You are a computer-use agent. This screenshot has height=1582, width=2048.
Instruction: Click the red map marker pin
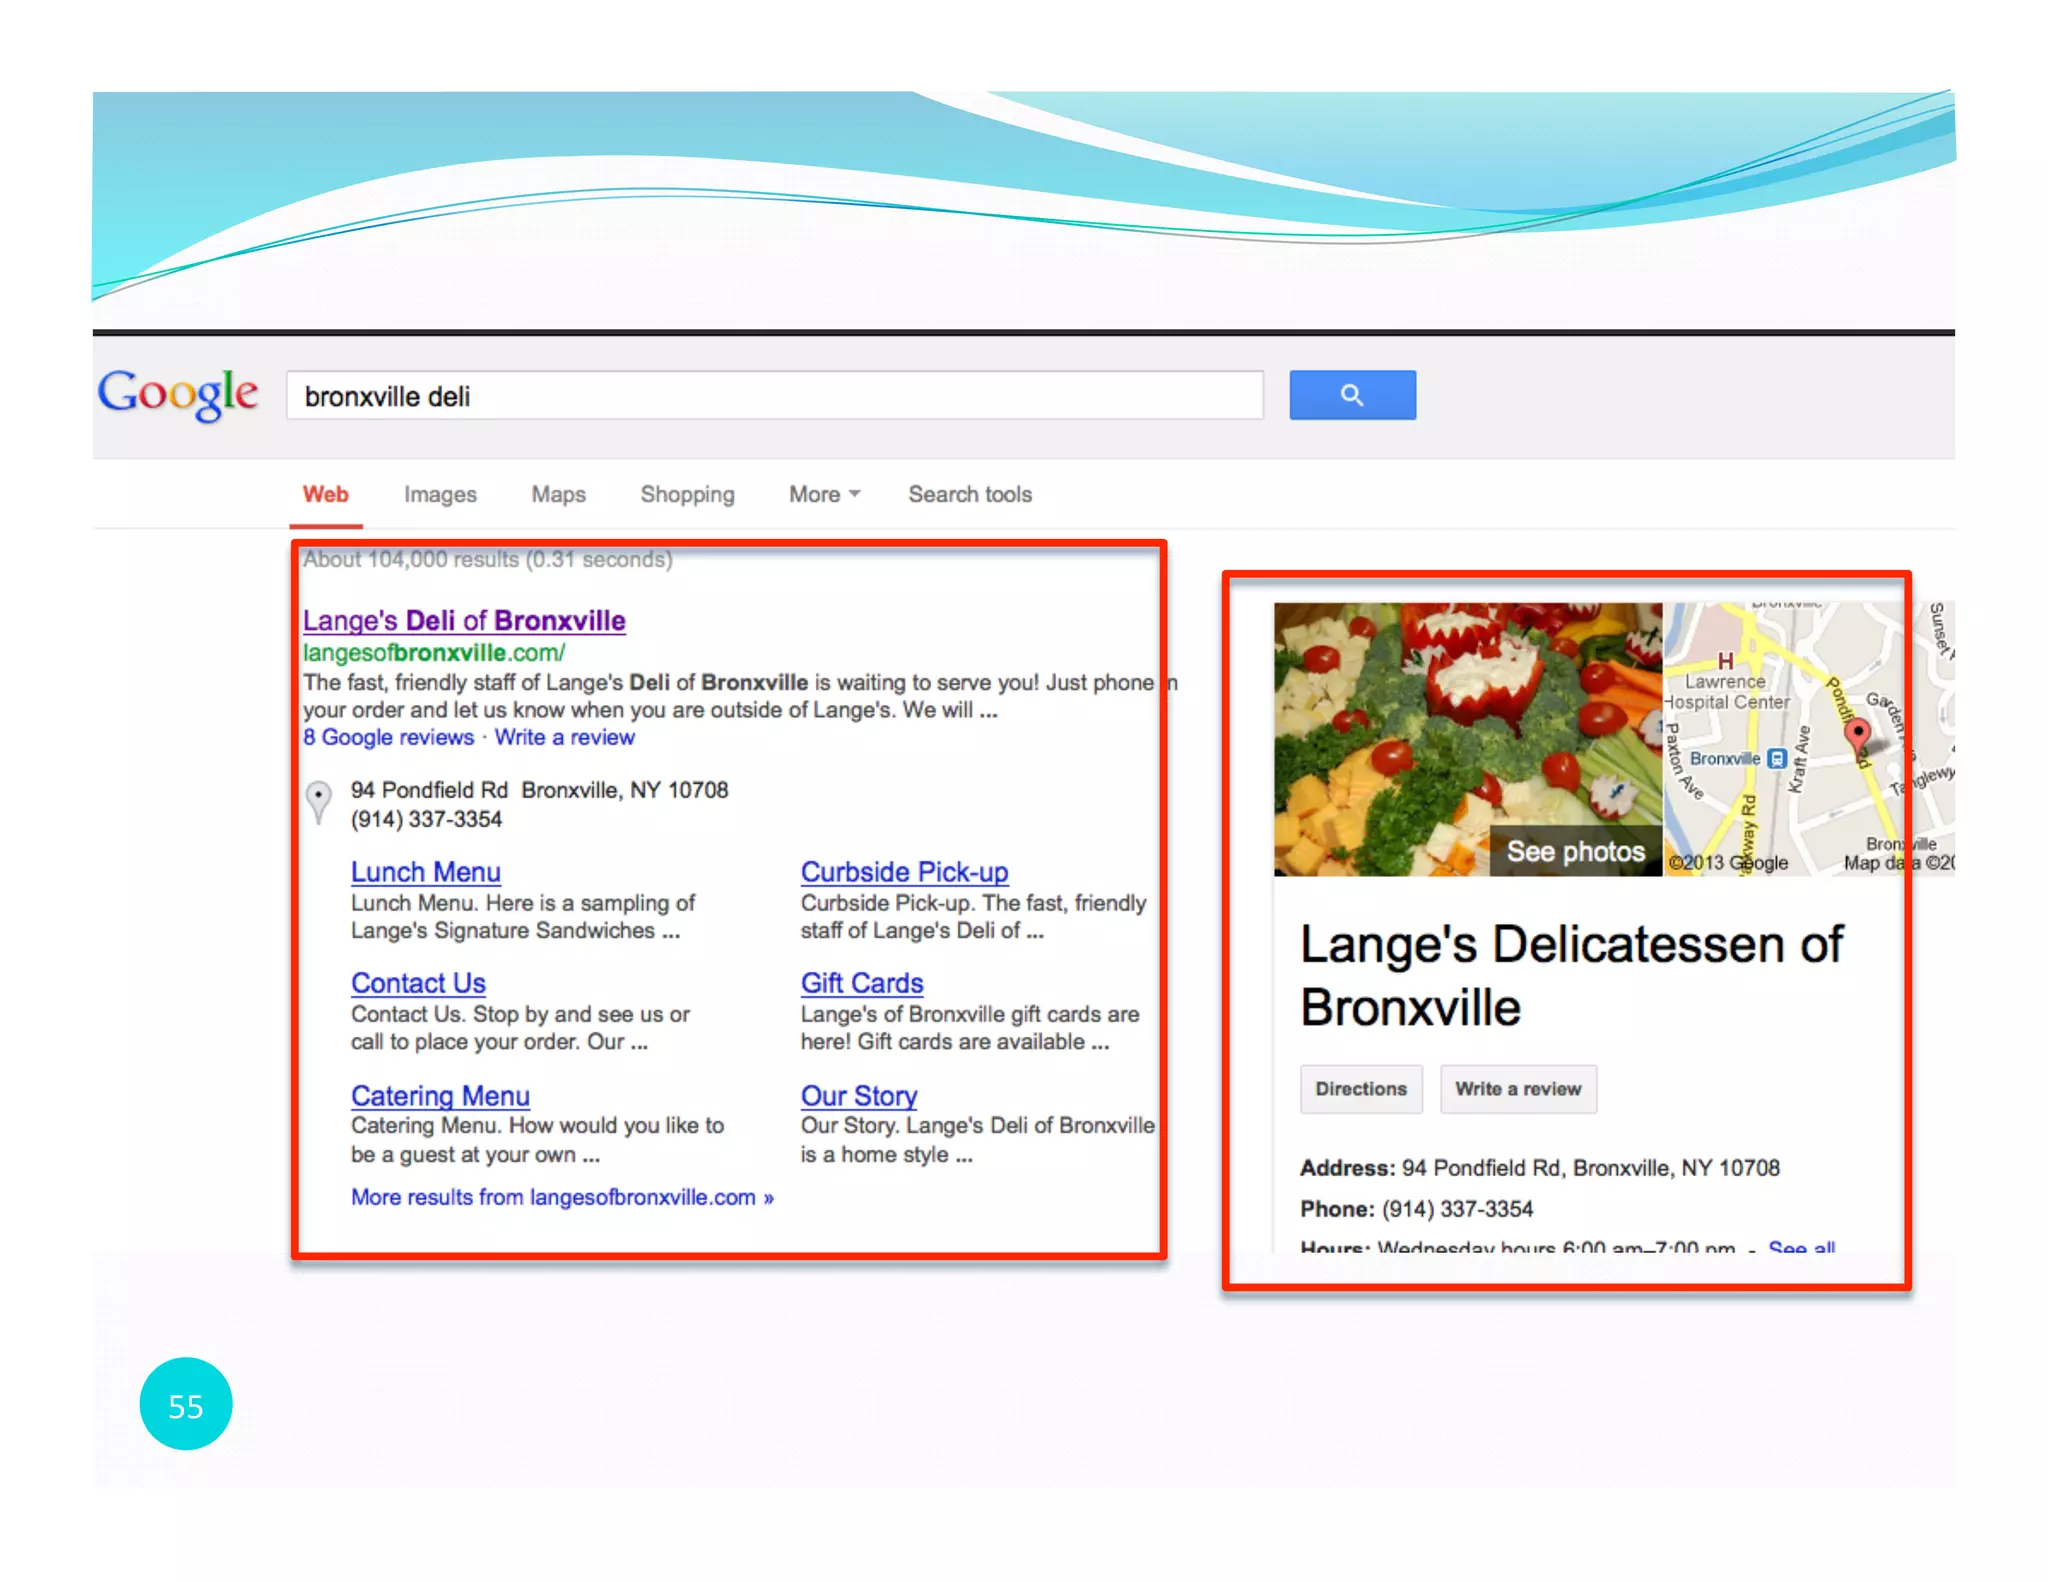point(1857,734)
